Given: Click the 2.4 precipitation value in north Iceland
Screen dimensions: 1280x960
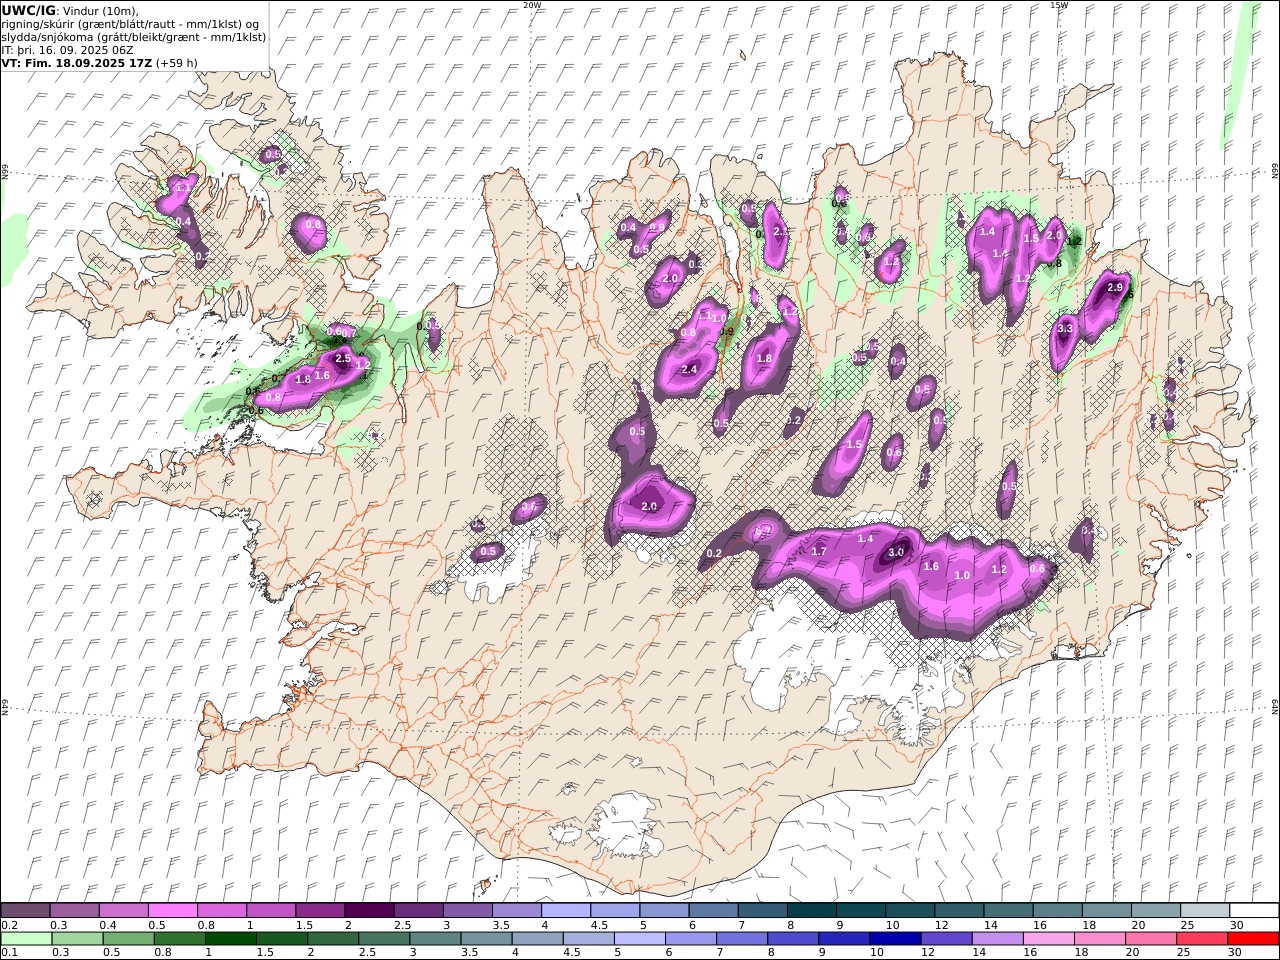Looking at the screenshot, I should point(689,370).
